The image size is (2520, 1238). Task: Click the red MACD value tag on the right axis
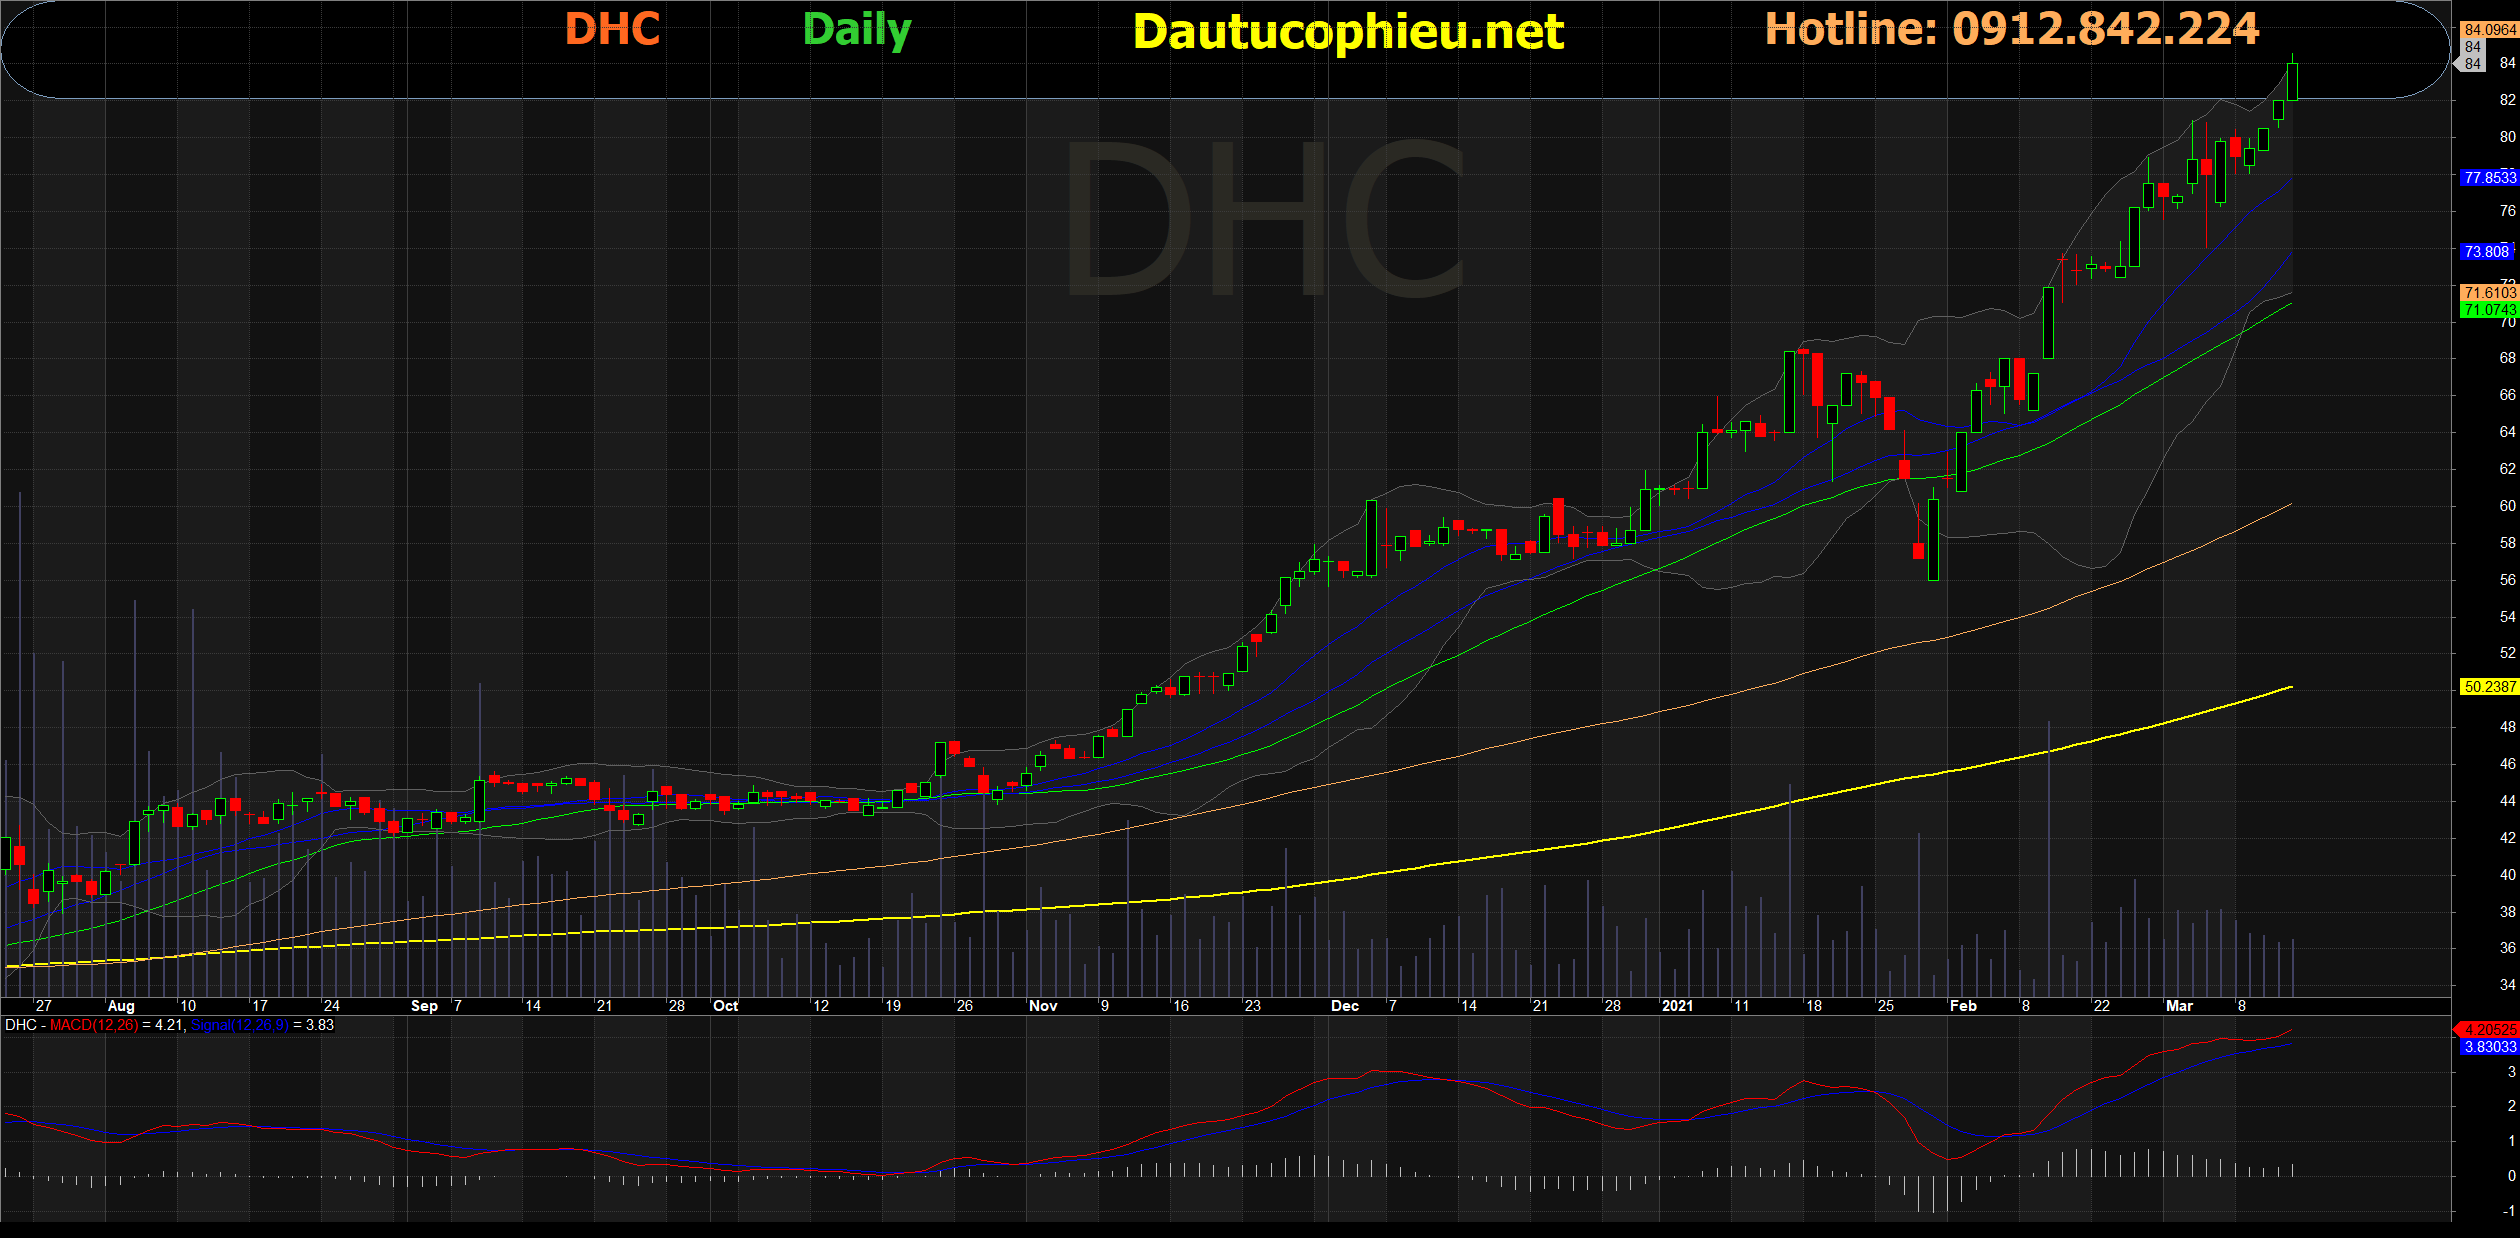pos(2489,1030)
